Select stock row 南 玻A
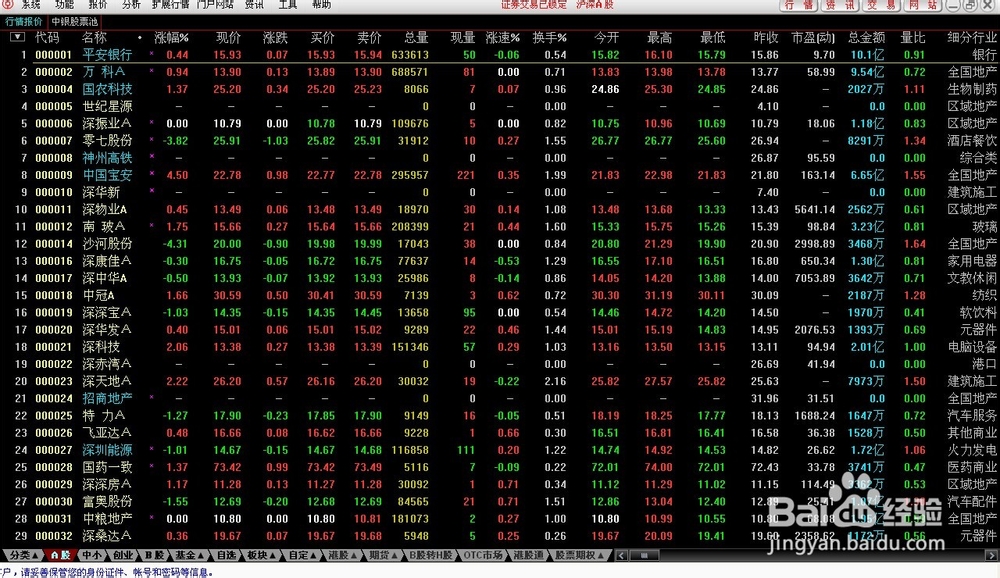The width and height of the screenshot is (1000, 578). (500, 226)
